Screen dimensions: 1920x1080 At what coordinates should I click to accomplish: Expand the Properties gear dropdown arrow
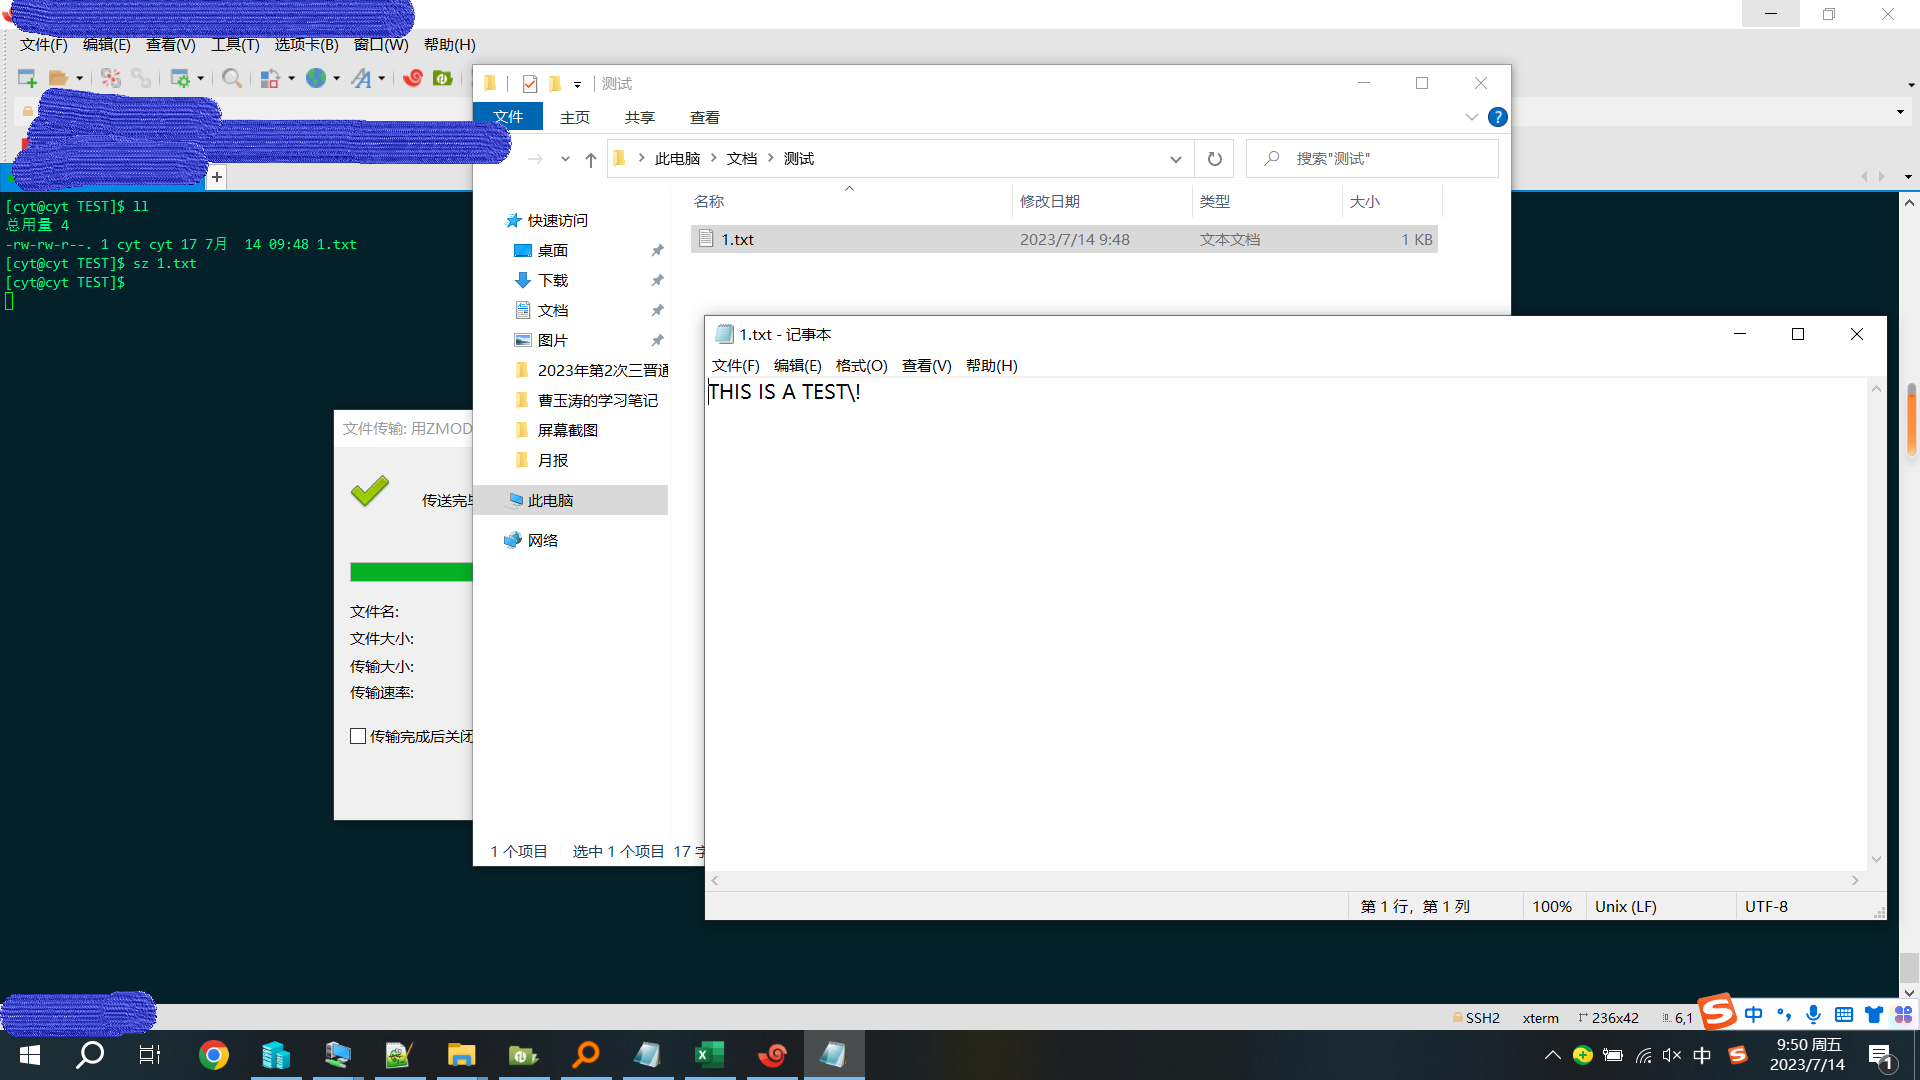point(201,78)
